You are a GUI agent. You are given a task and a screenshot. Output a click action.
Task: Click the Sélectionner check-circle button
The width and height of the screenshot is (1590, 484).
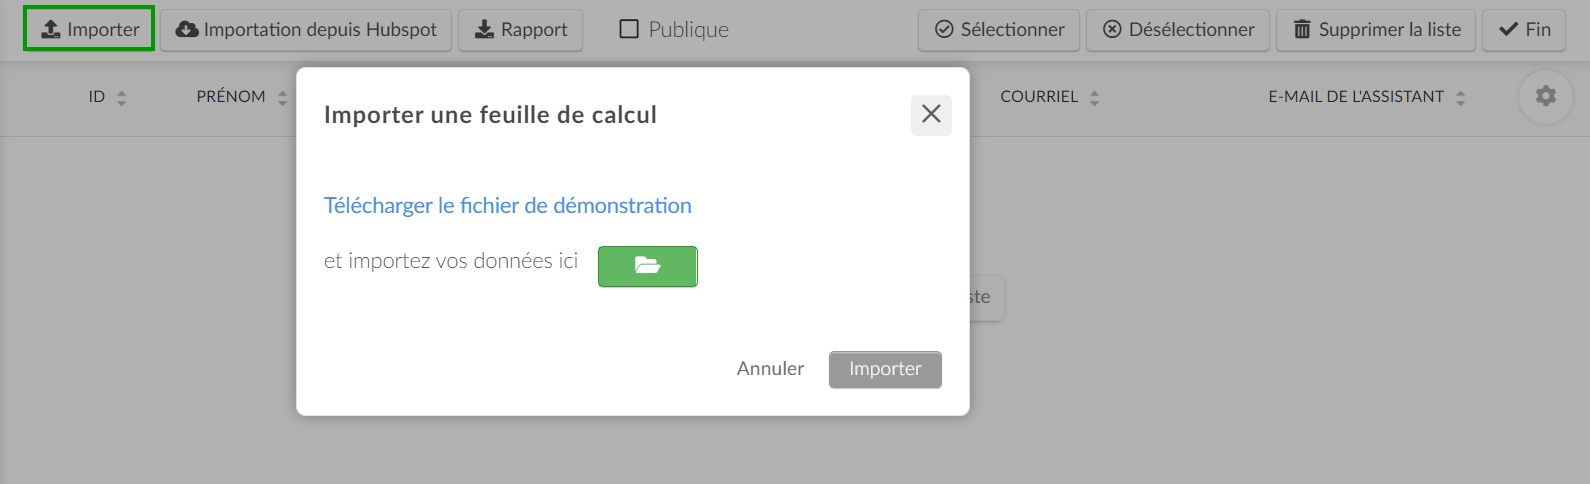coord(999,30)
